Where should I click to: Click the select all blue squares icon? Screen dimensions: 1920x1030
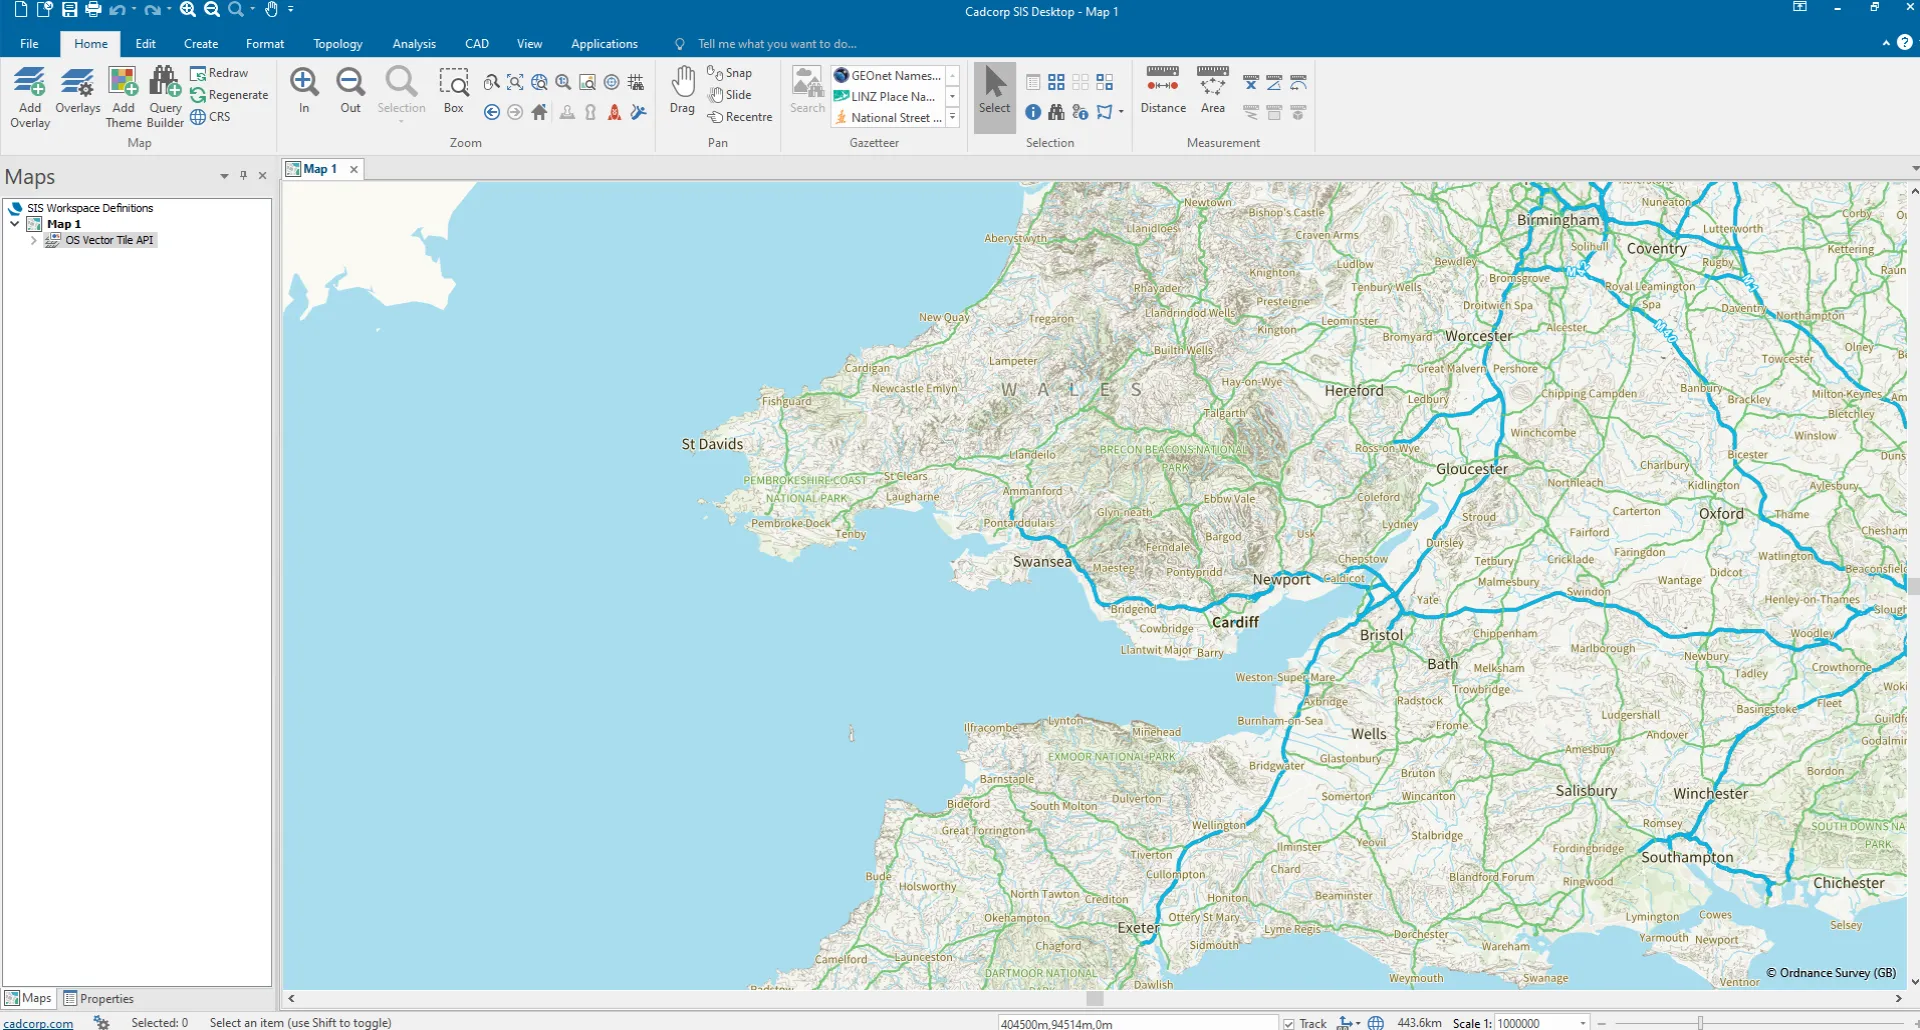coord(1056,82)
